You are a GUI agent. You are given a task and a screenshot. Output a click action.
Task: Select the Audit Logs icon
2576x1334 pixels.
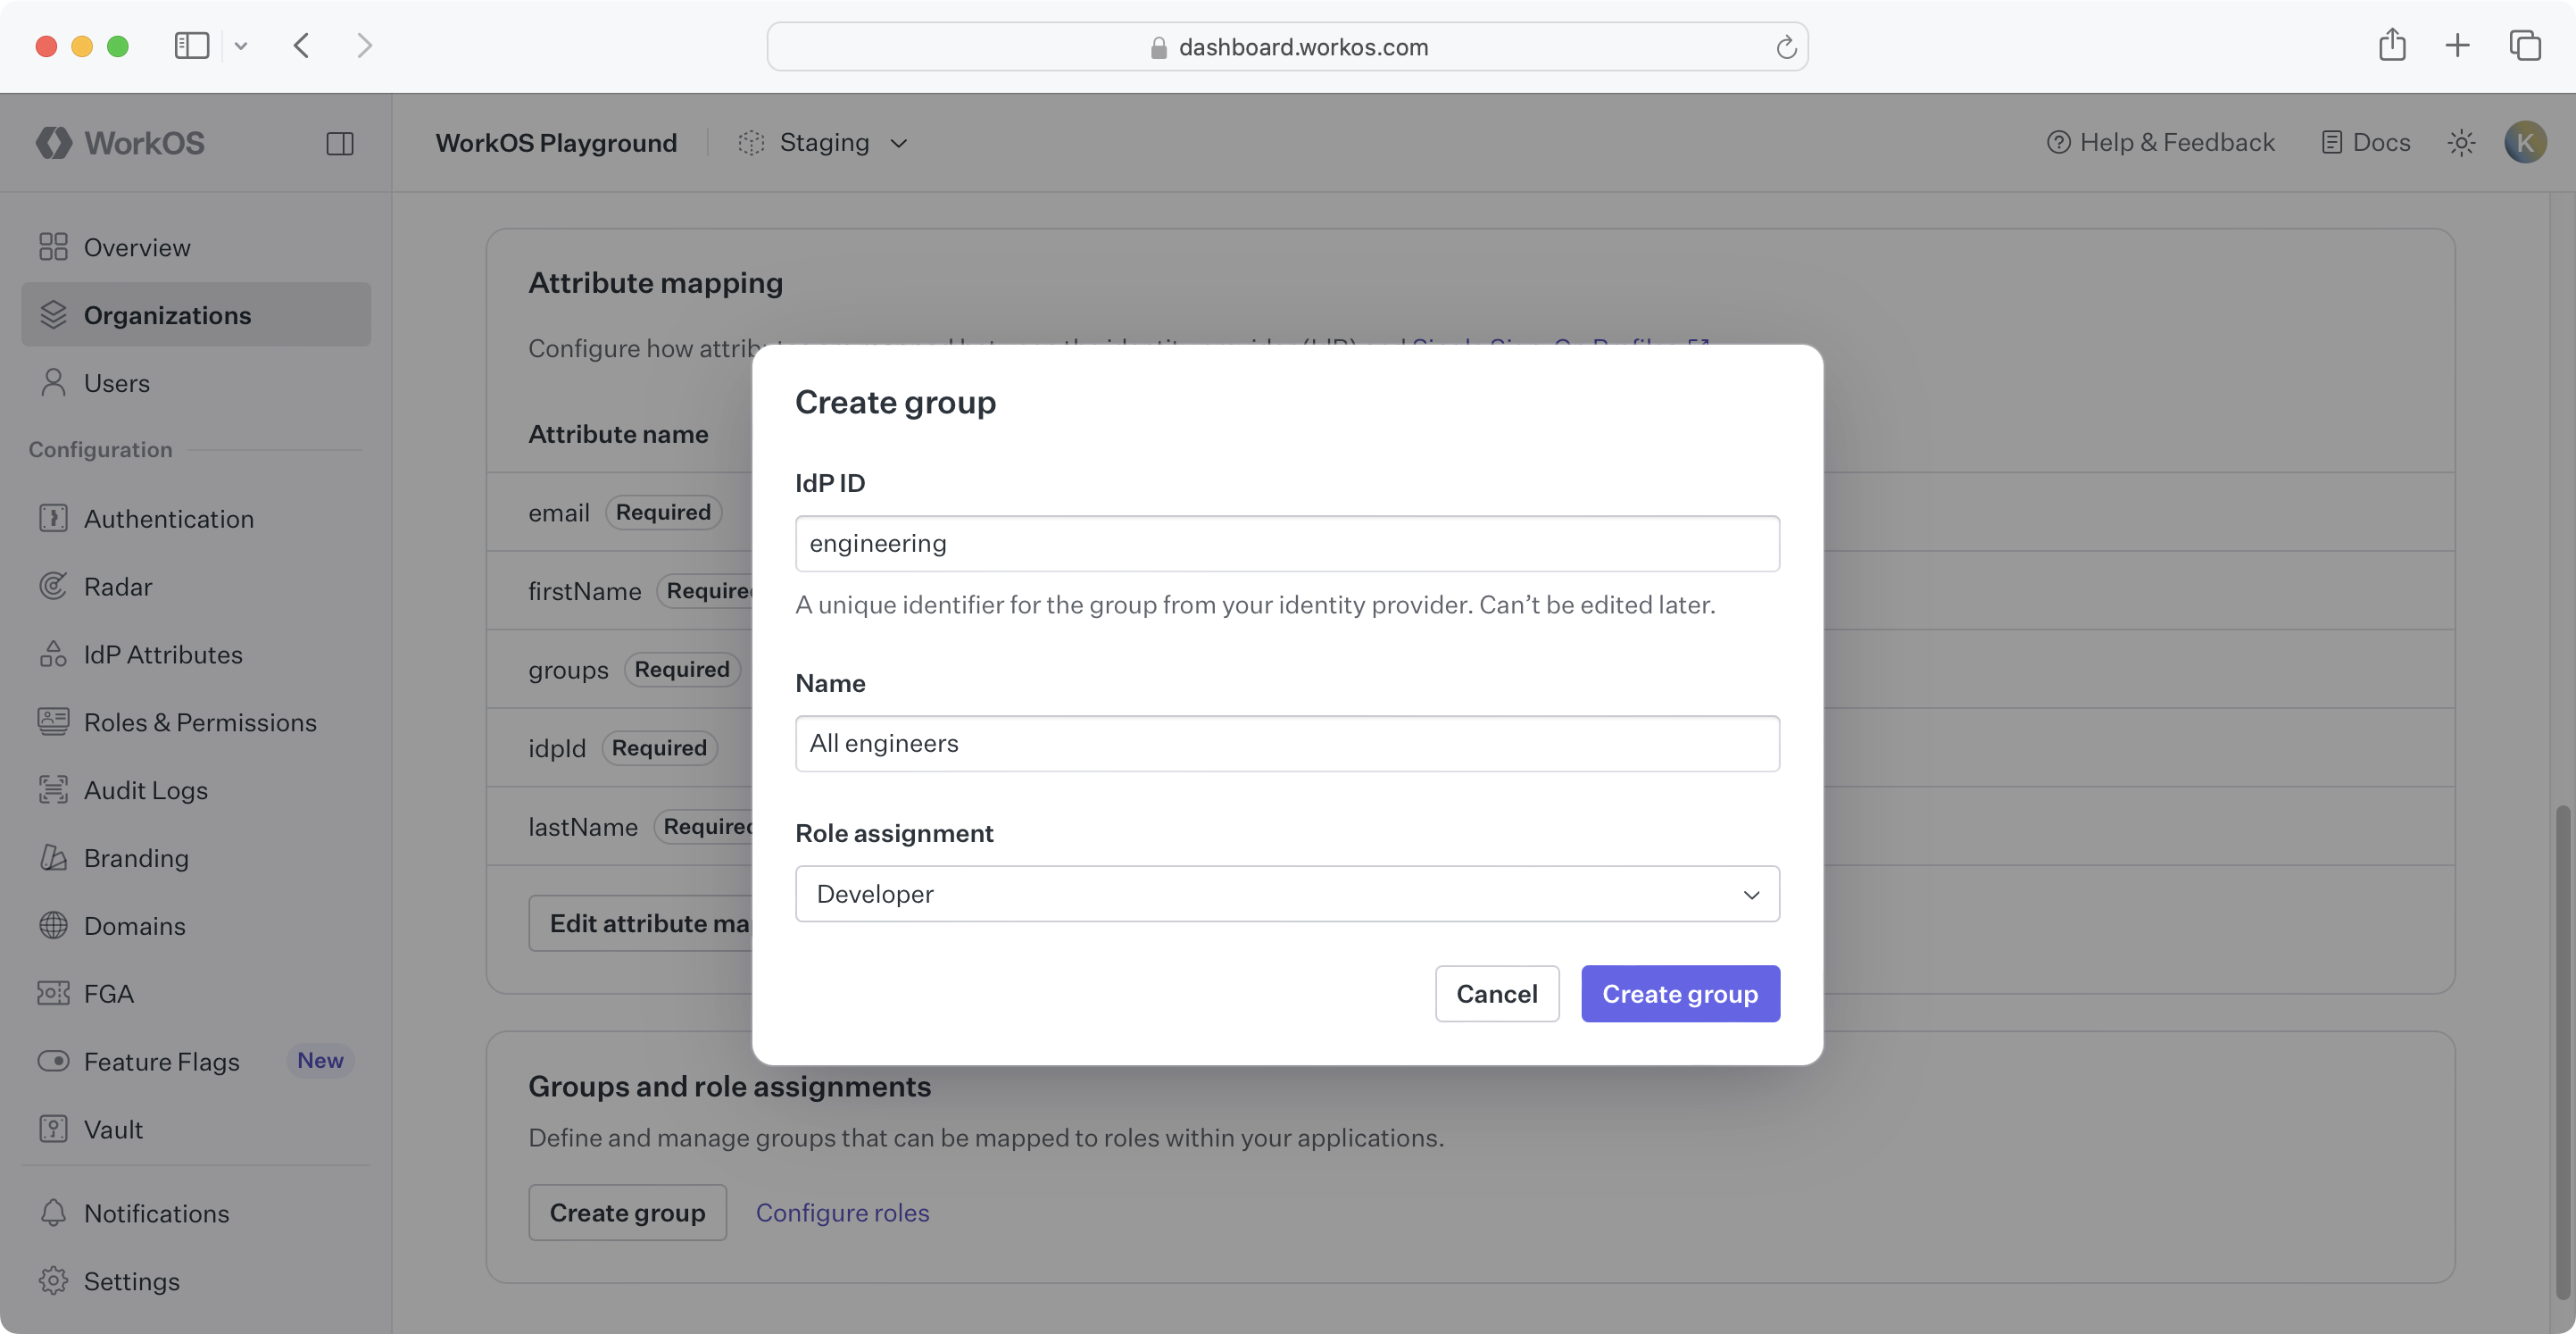[x=53, y=790]
